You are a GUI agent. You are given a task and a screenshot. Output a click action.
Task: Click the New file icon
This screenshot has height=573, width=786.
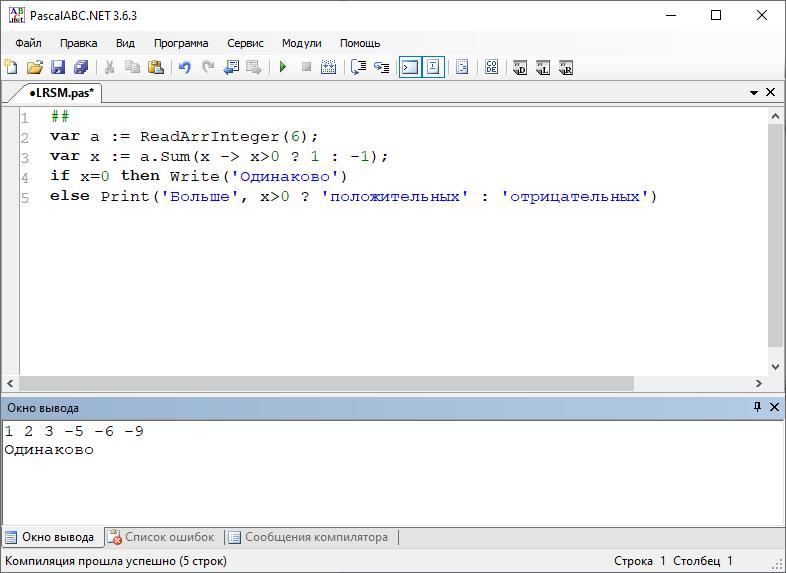point(11,67)
